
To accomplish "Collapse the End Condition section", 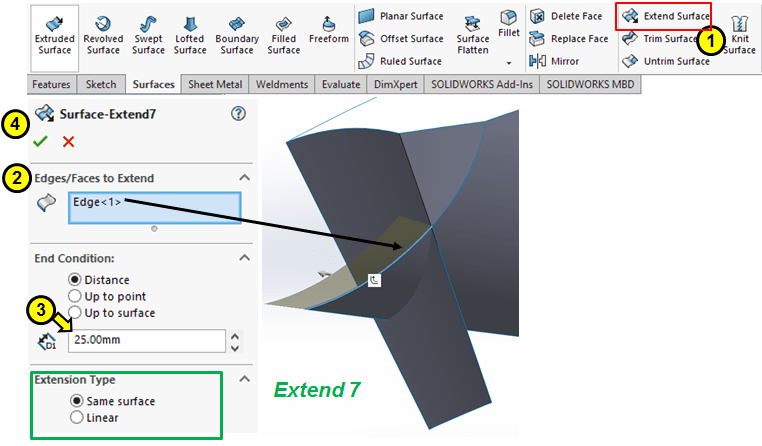I will point(244,258).
